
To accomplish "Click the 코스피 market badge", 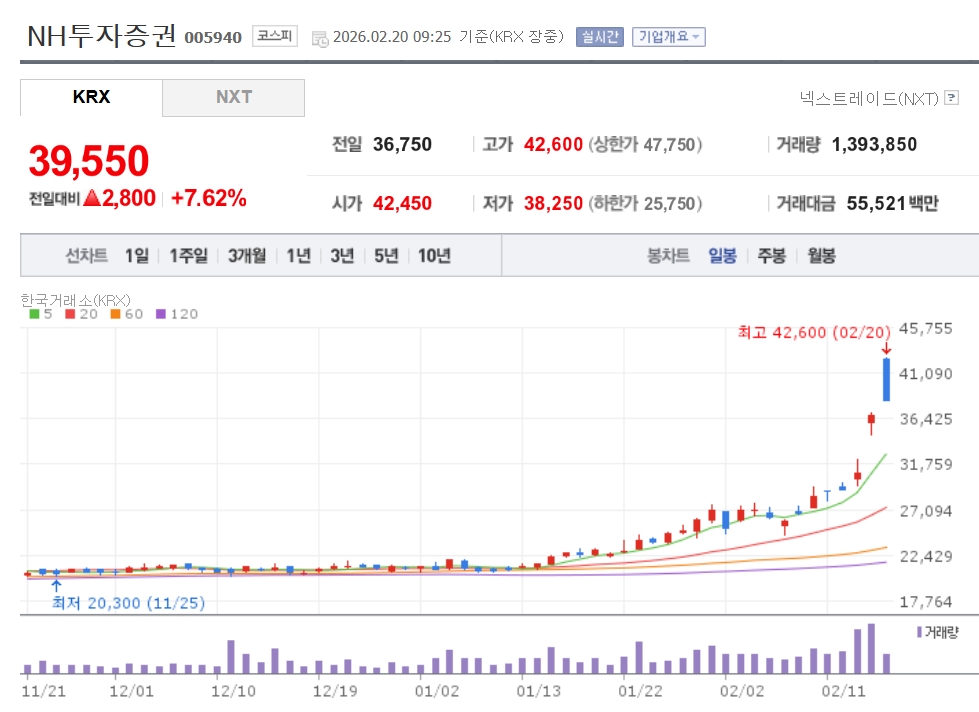I will click(275, 36).
